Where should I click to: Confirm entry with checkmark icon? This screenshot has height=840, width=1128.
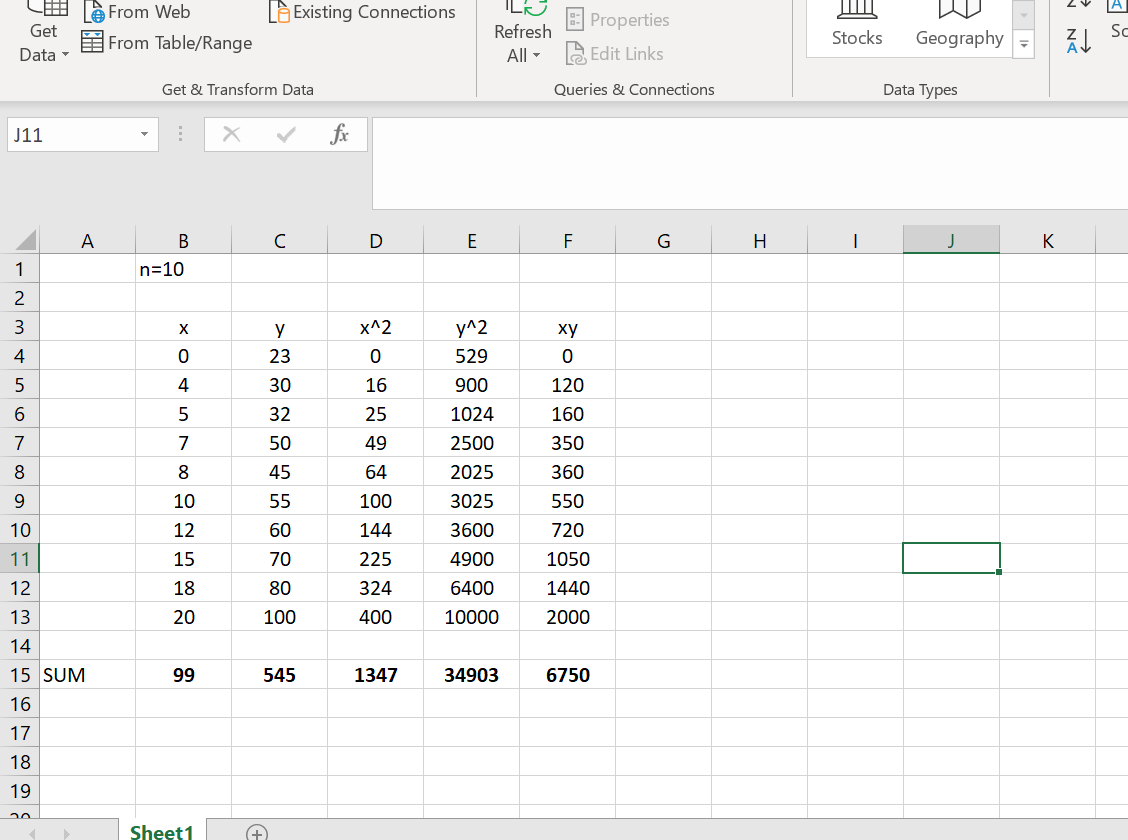coord(286,134)
